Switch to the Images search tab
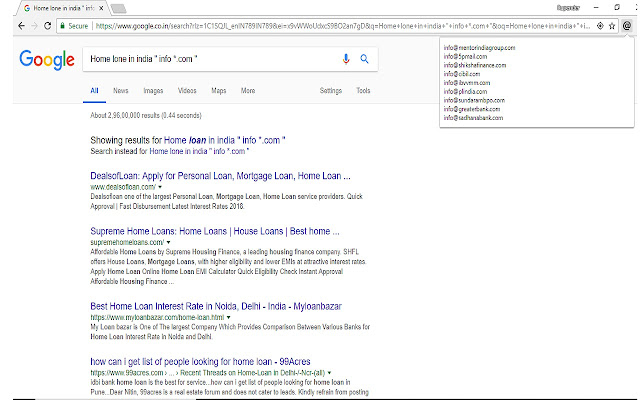640x400 pixels. click(x=153, y=91)
